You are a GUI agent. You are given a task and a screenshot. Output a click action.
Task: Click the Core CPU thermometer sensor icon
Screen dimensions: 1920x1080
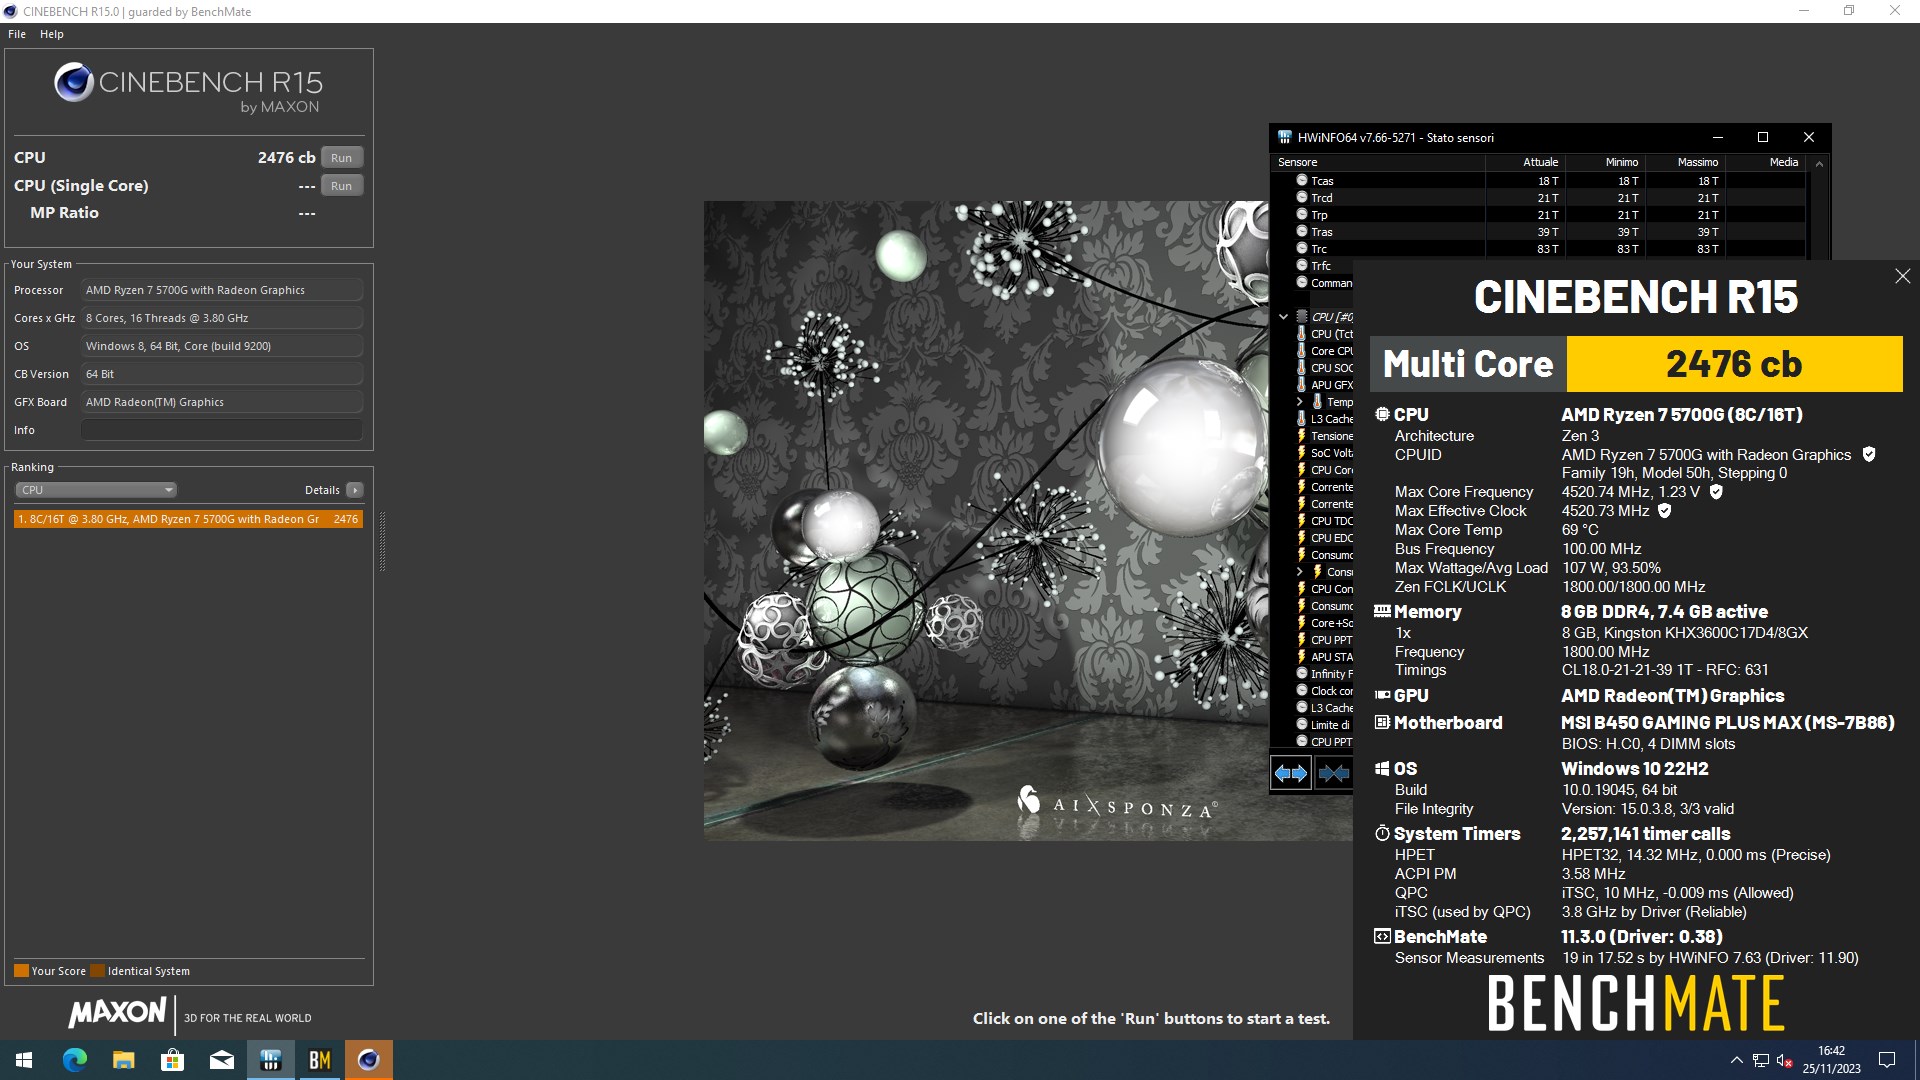pos(1301,351)
